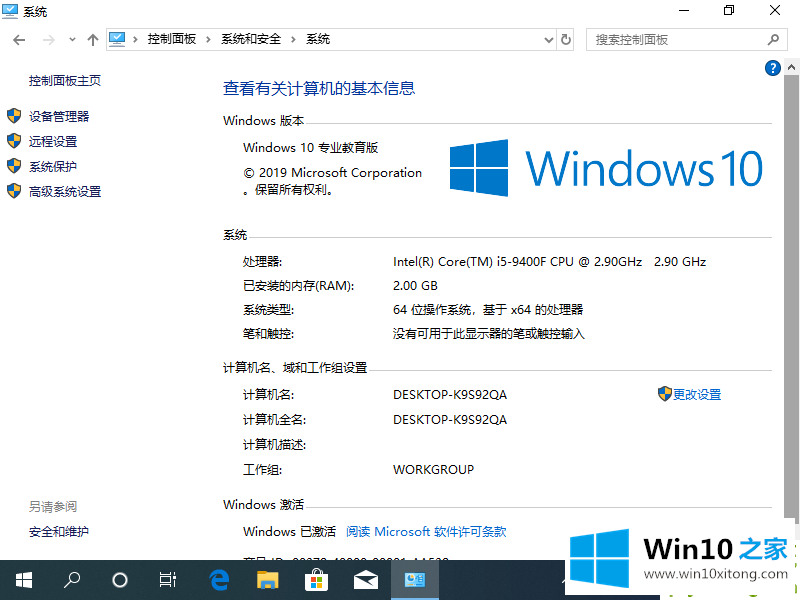Open 系统和安全 breadcrumb
The image size is (800, 600).
click(x=251, y=39)
